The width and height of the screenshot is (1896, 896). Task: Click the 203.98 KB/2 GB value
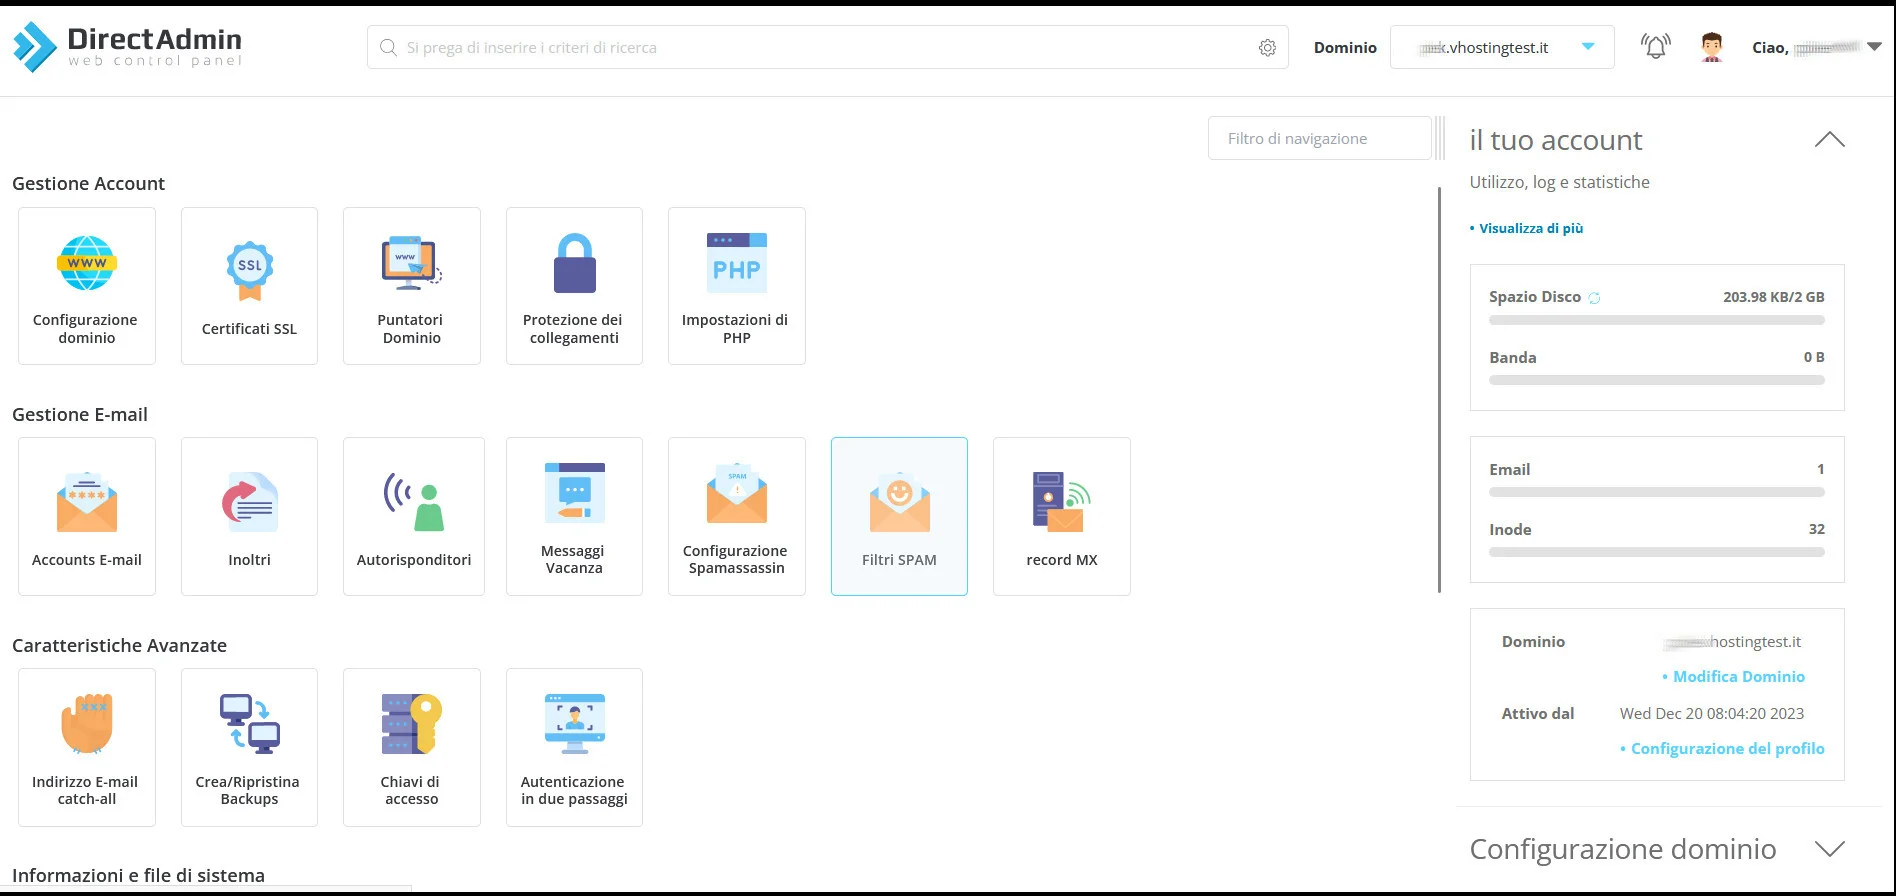coord(1773,297)
